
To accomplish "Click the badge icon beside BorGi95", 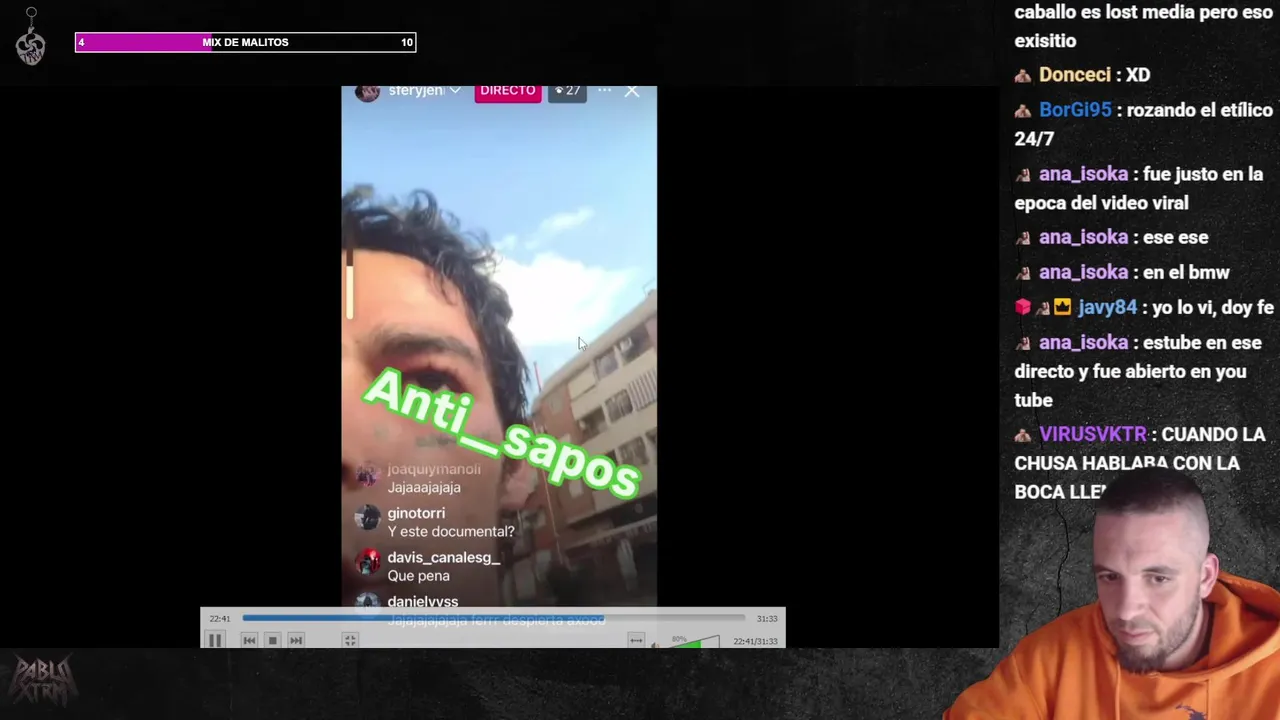I will pyautogui.click(x=1023, y=111).
